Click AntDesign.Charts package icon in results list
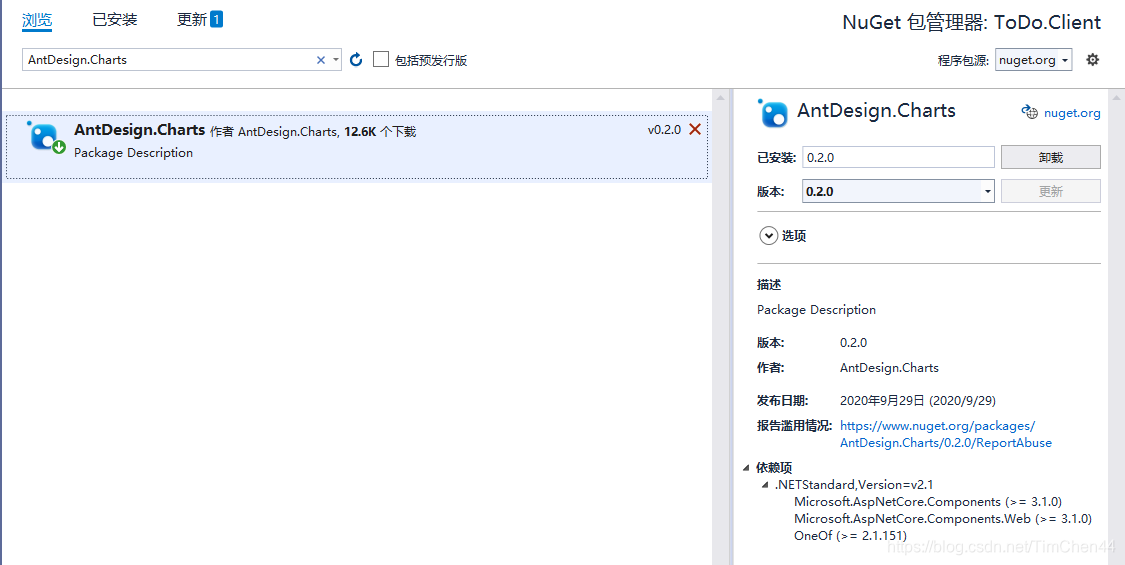1125x565 pixels. [46, 137]
